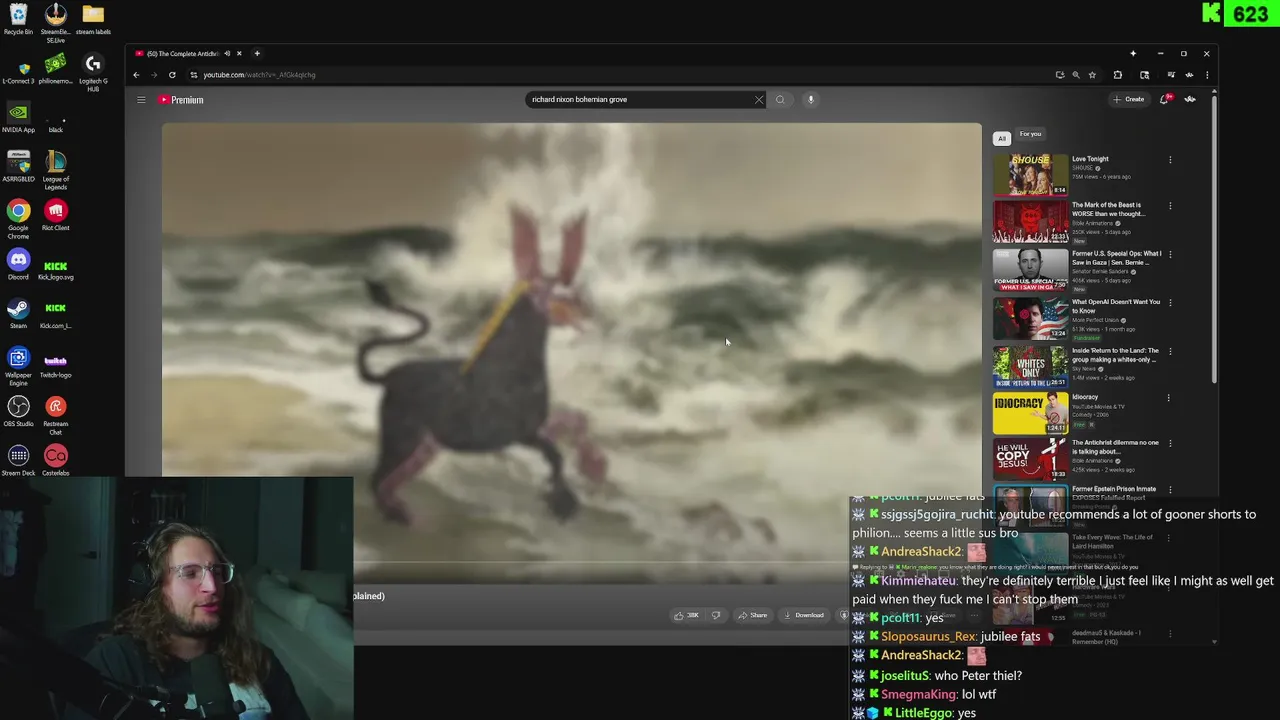The height and width of the screenshot is (720, 1280).
Task: Open Love Tonight video thumbnail
Action: click(1030, 174)
